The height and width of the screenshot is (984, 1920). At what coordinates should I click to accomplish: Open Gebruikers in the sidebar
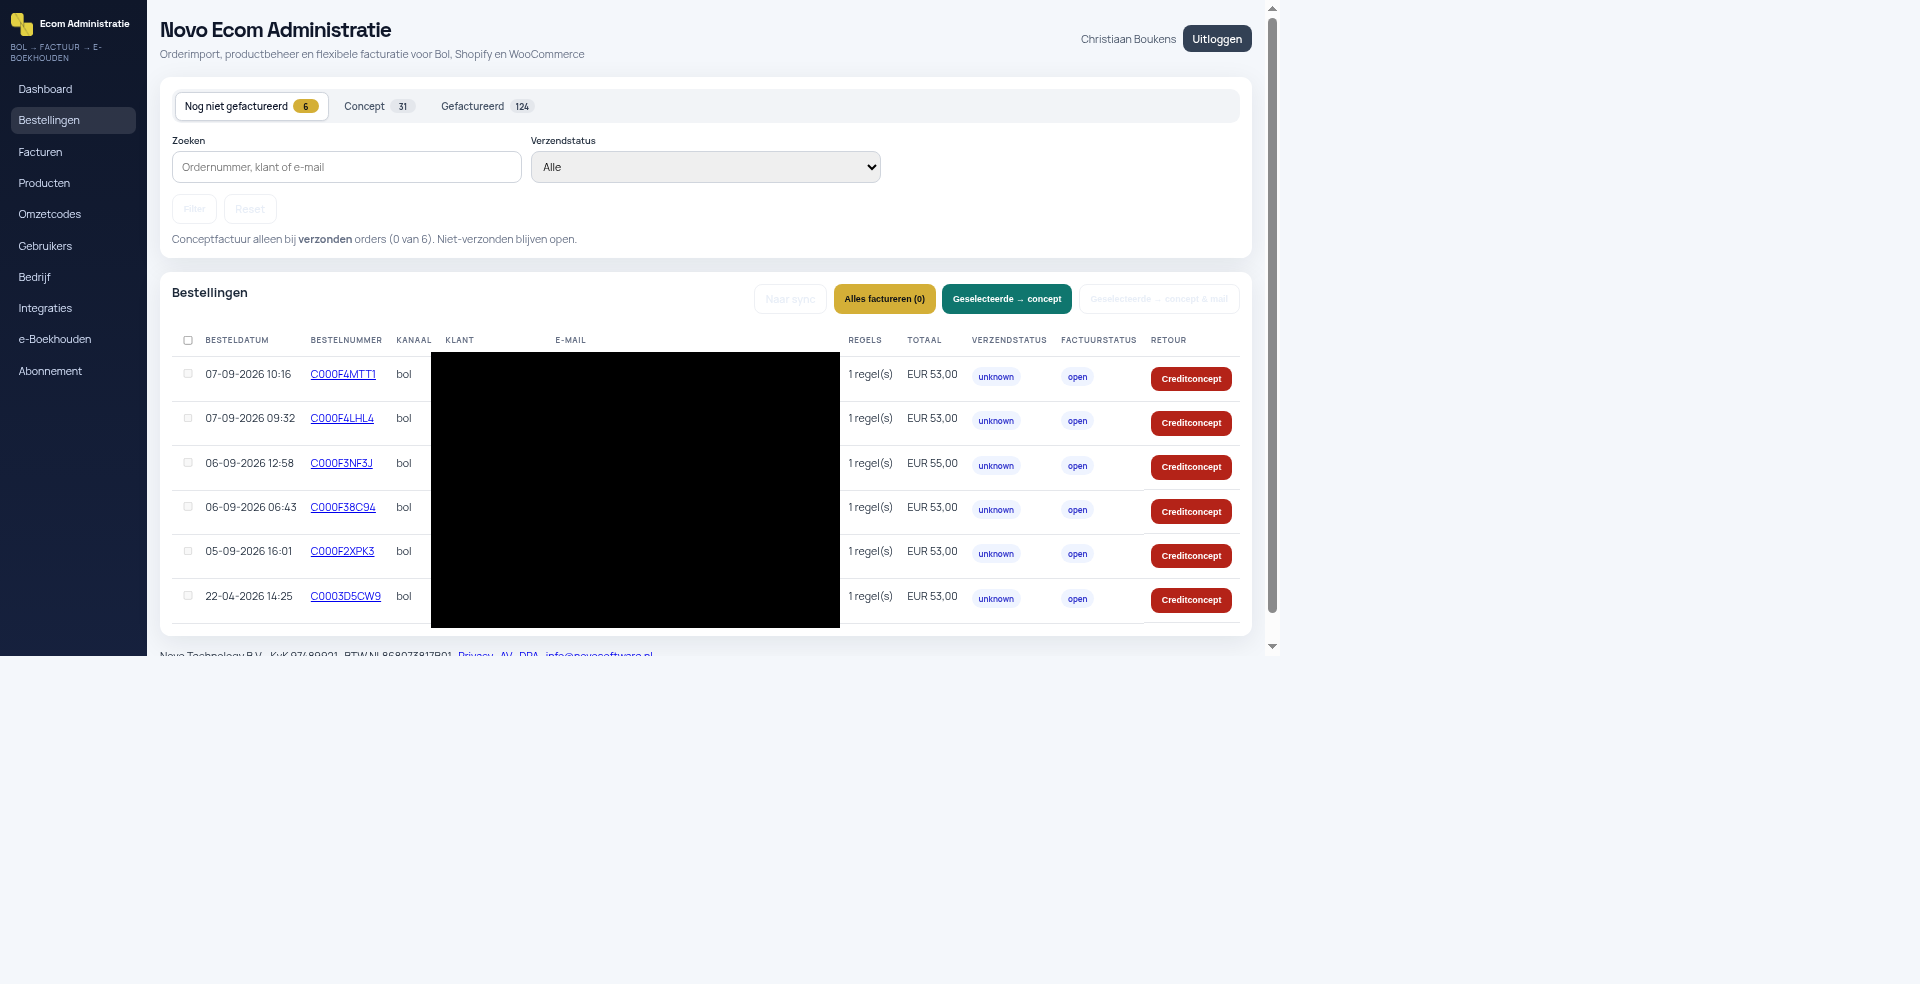(x=73, y=246)
